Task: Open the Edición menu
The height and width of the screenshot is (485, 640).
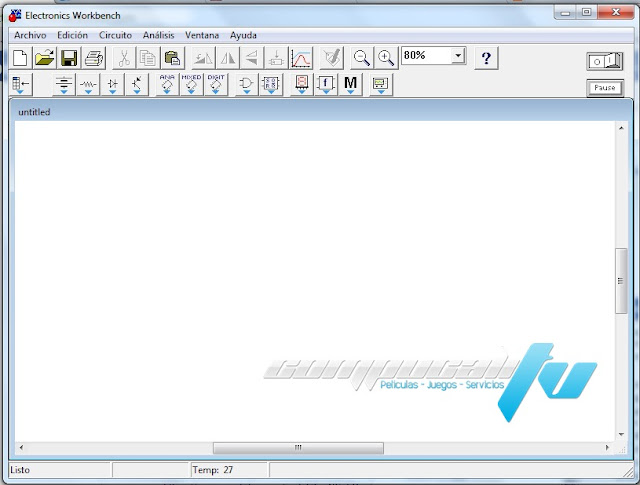Action: pos(72,36)
